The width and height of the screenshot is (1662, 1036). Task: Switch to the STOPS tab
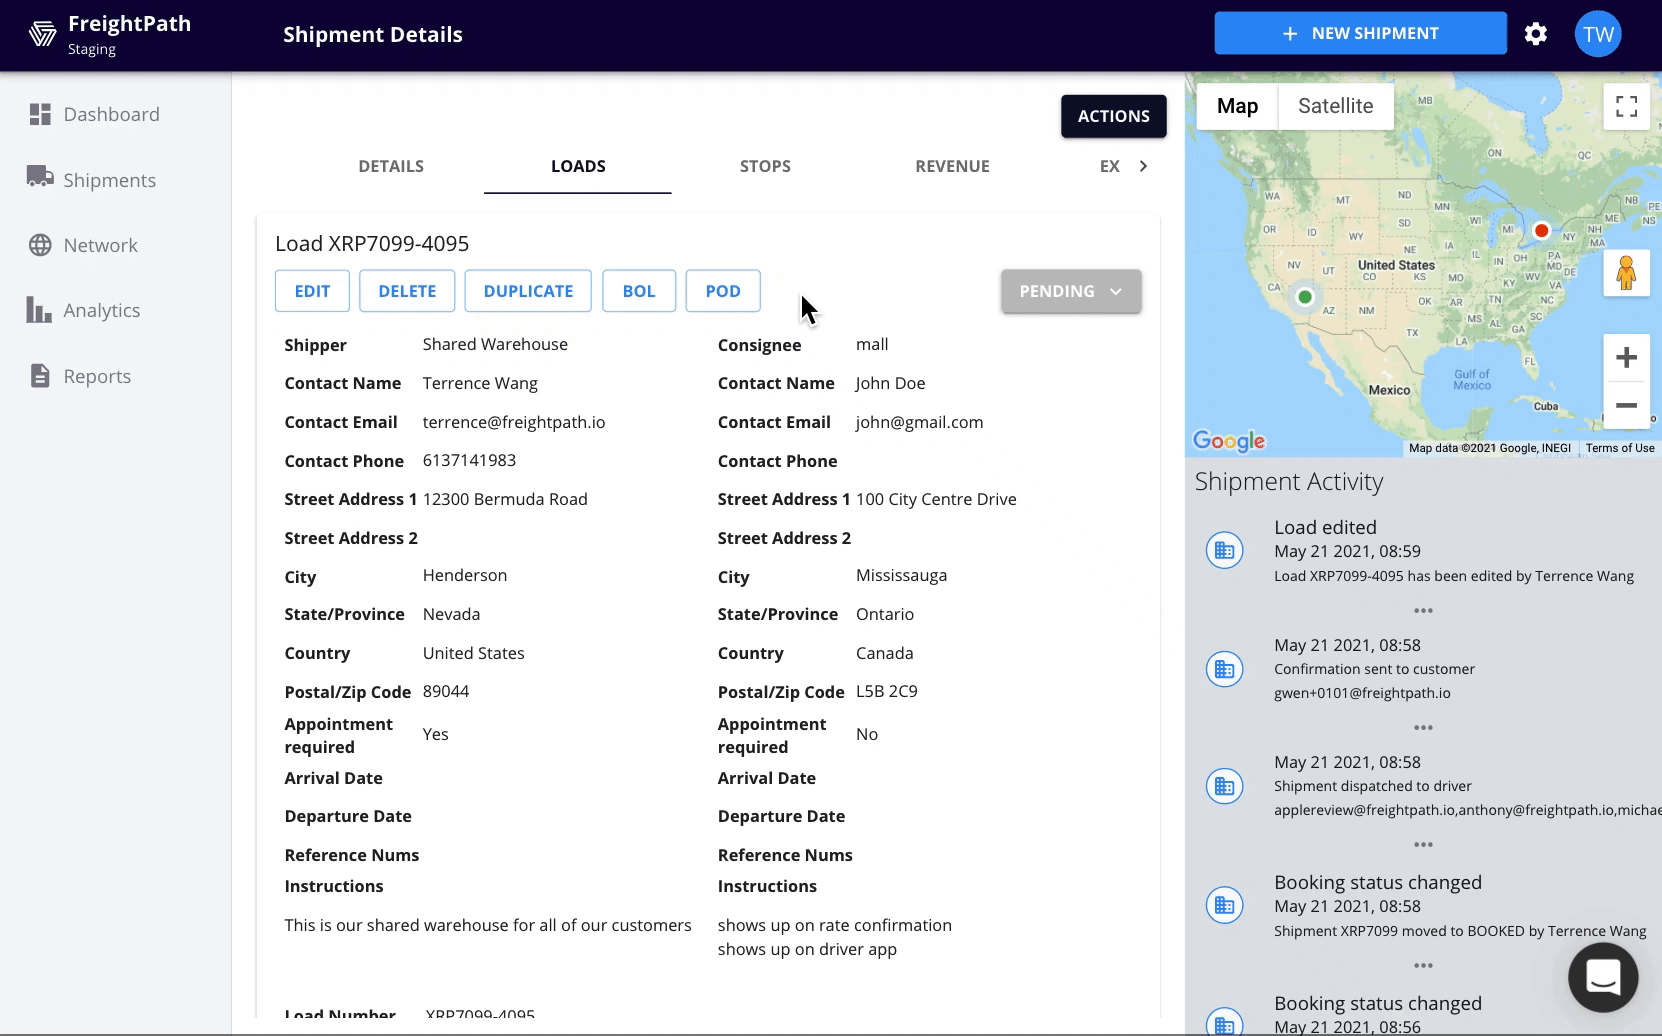[x=765, y=166]
